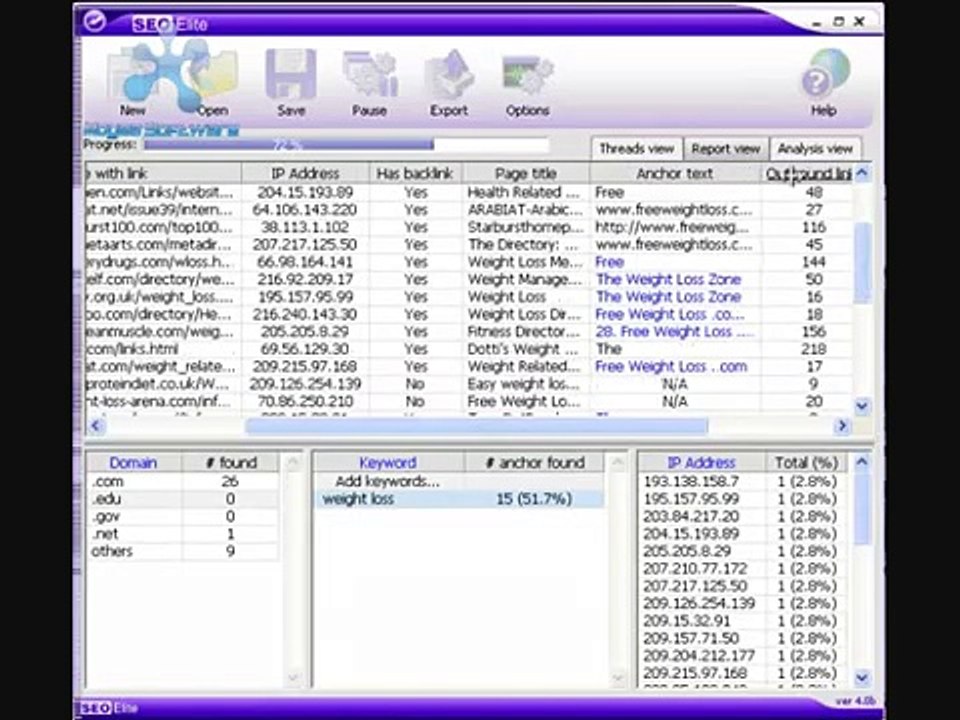Sort by the Outbound links column header

point(807,173)
